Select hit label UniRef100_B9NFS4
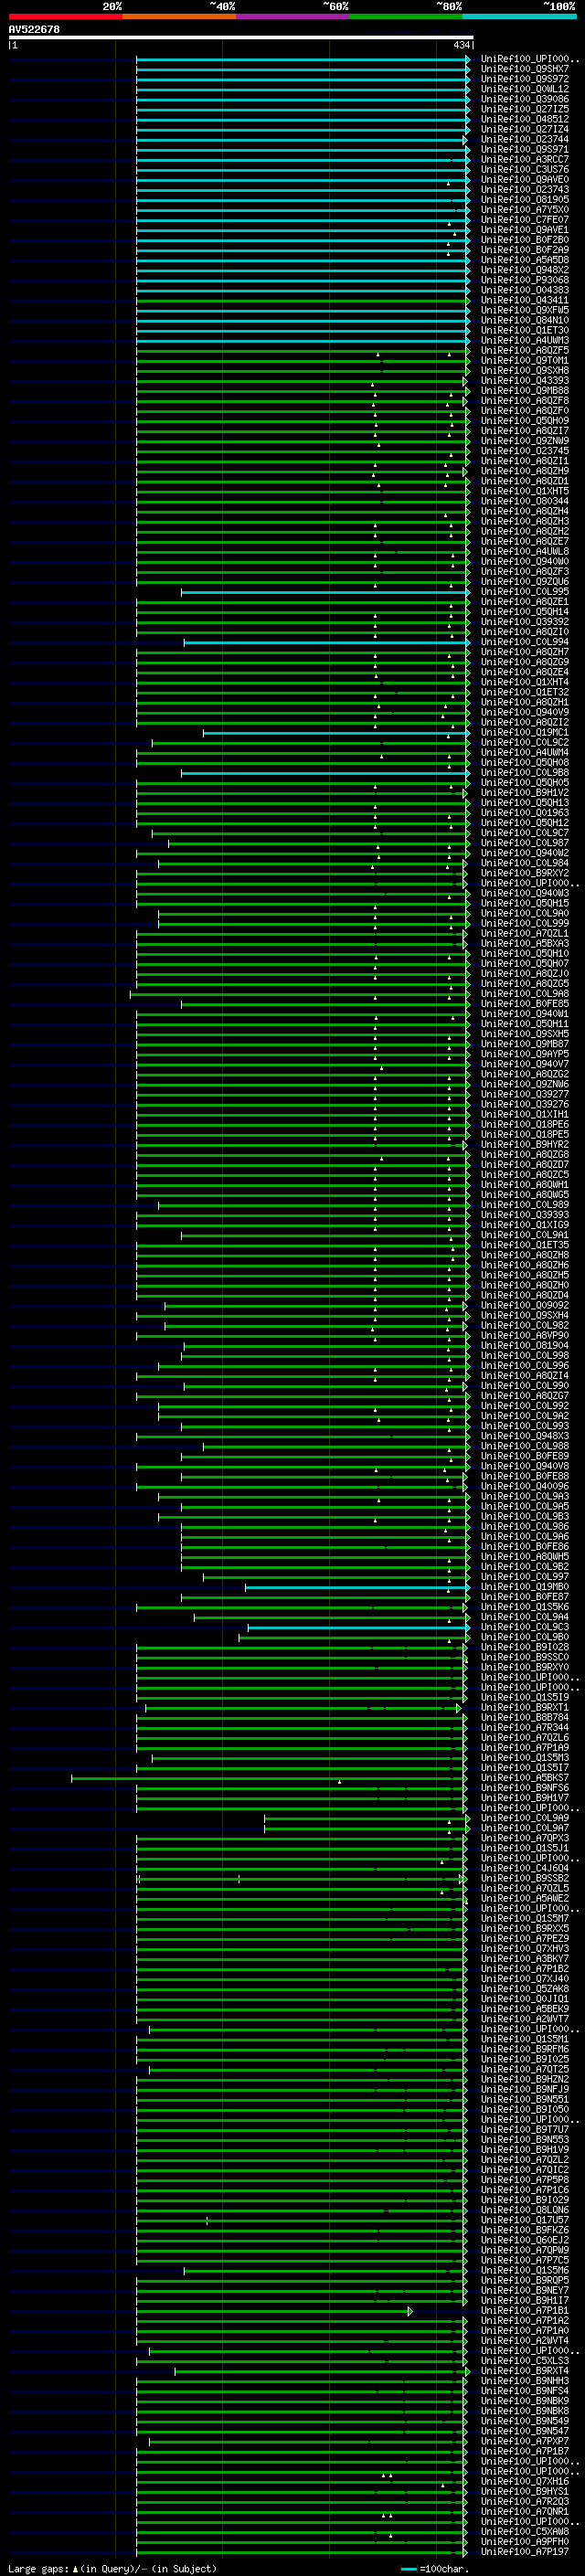The width and height of the screenshot is (585, 2576). [525, 2391]
